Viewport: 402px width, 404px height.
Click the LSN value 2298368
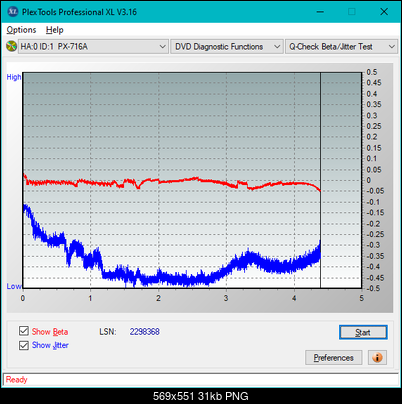[x=145, y=332]
